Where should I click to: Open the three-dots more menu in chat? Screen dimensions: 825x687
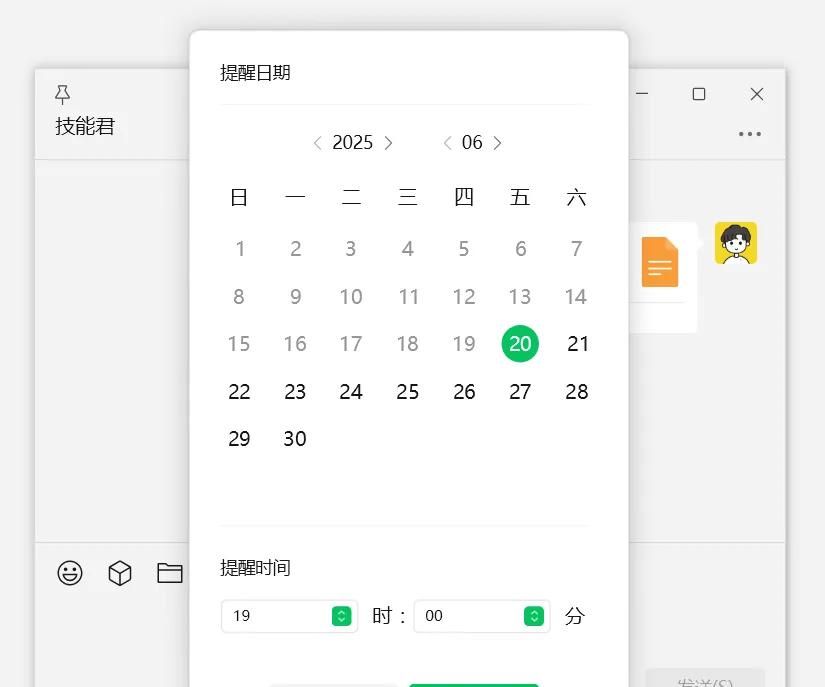(x=750, y=134)
